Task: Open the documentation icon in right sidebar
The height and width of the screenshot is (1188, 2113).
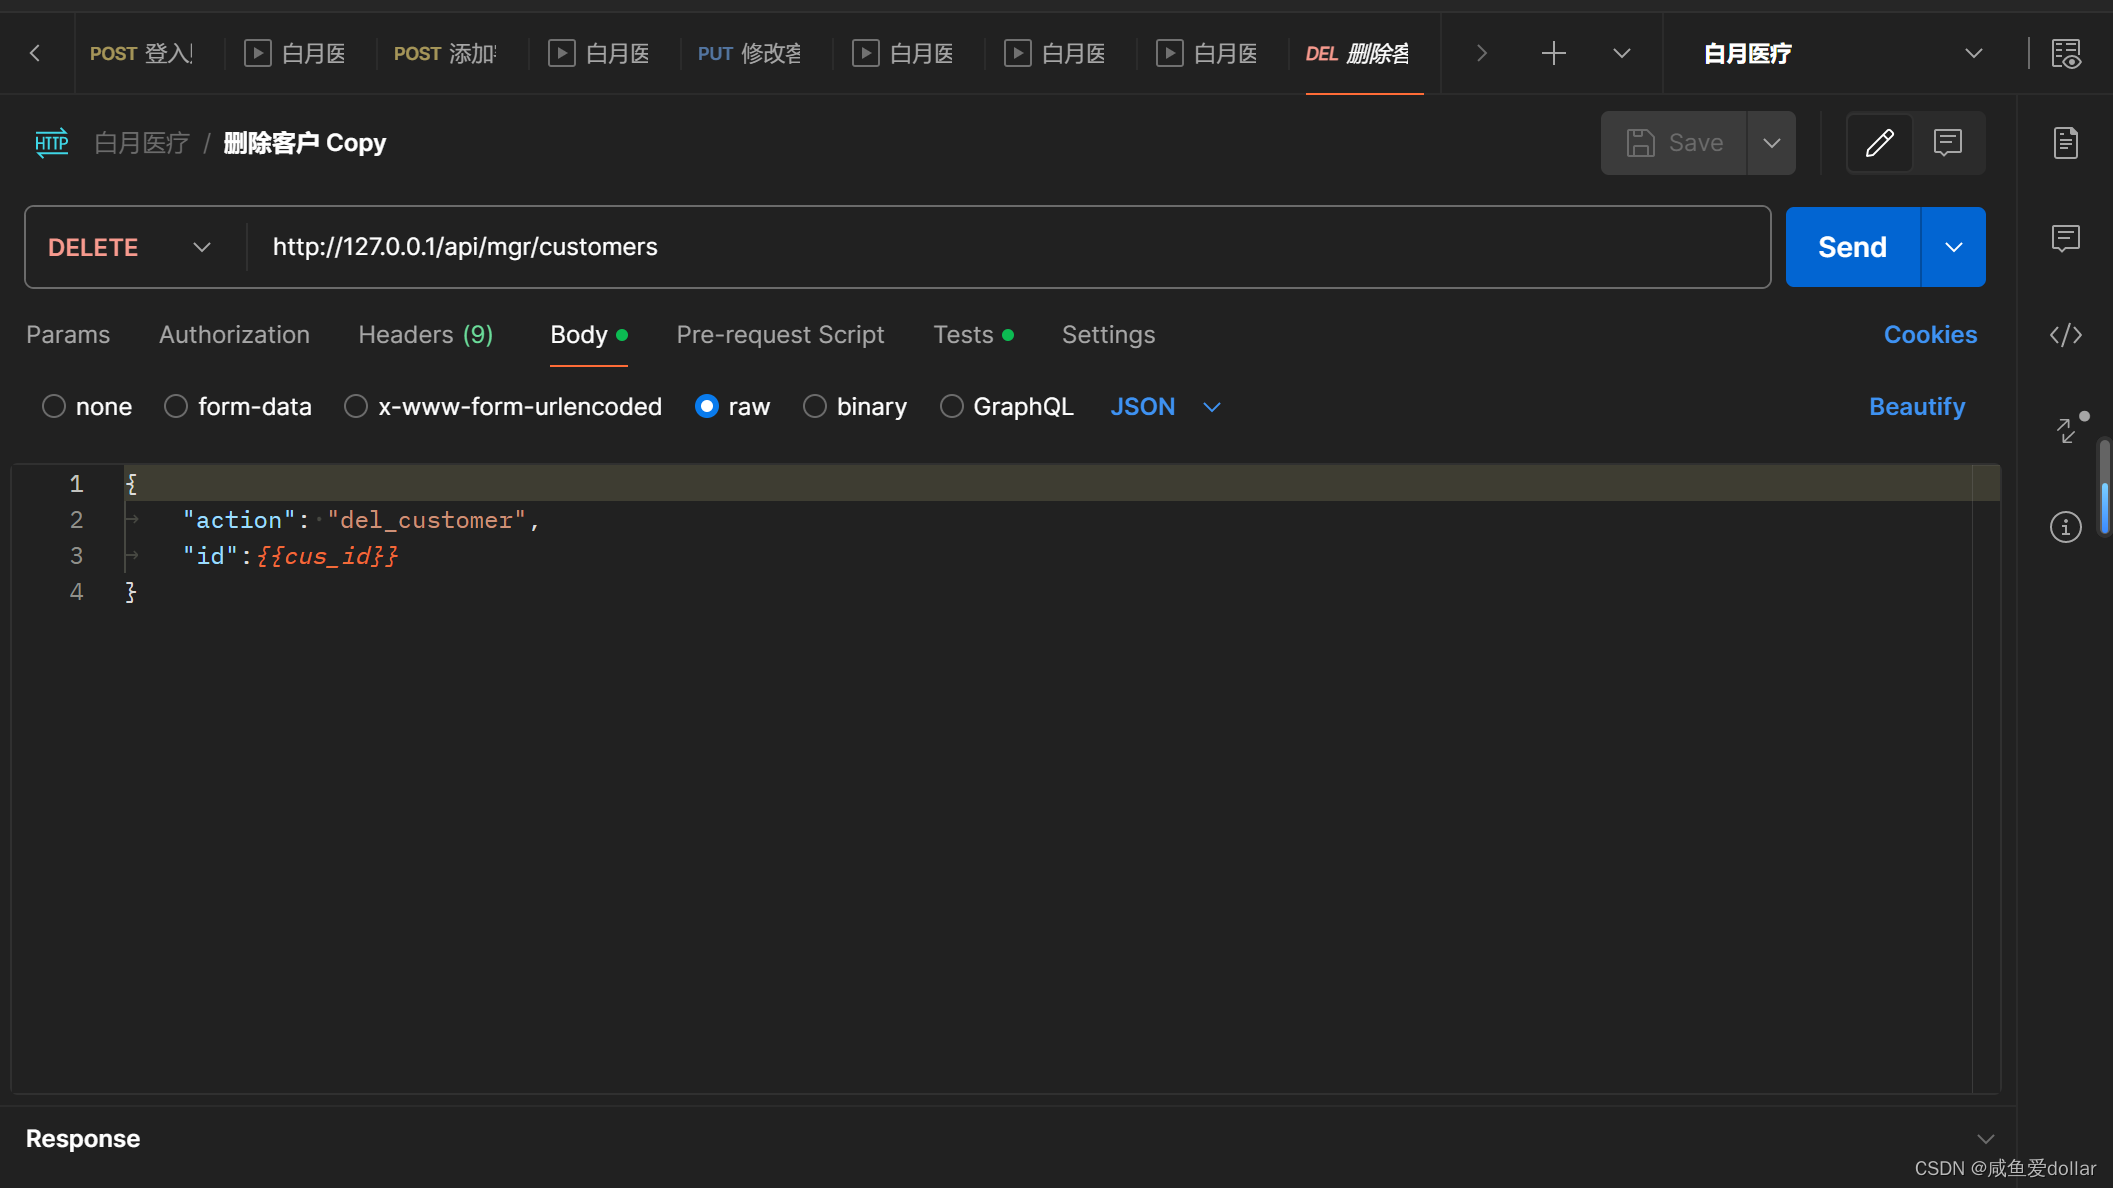Action: [x=2065, y=143]
